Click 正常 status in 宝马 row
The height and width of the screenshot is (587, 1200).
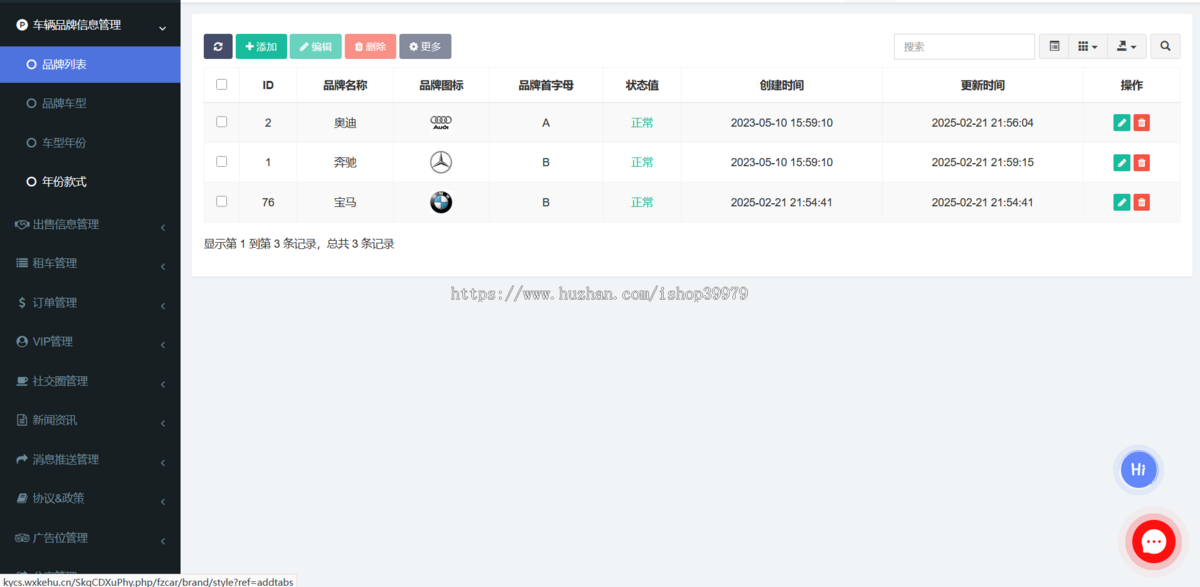(x=642, y=202)
